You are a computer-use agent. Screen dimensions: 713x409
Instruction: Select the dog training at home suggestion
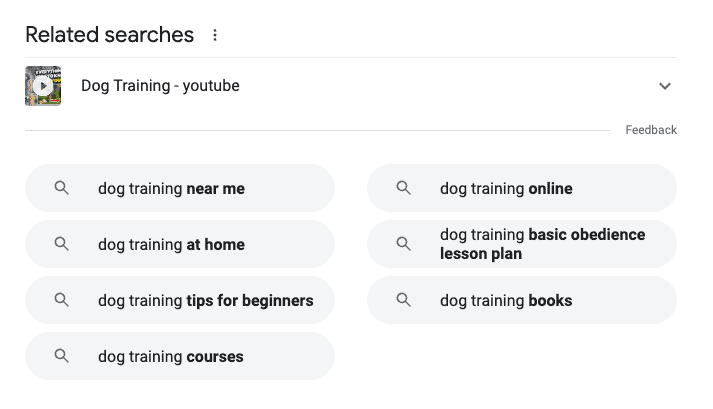point(171,244)
